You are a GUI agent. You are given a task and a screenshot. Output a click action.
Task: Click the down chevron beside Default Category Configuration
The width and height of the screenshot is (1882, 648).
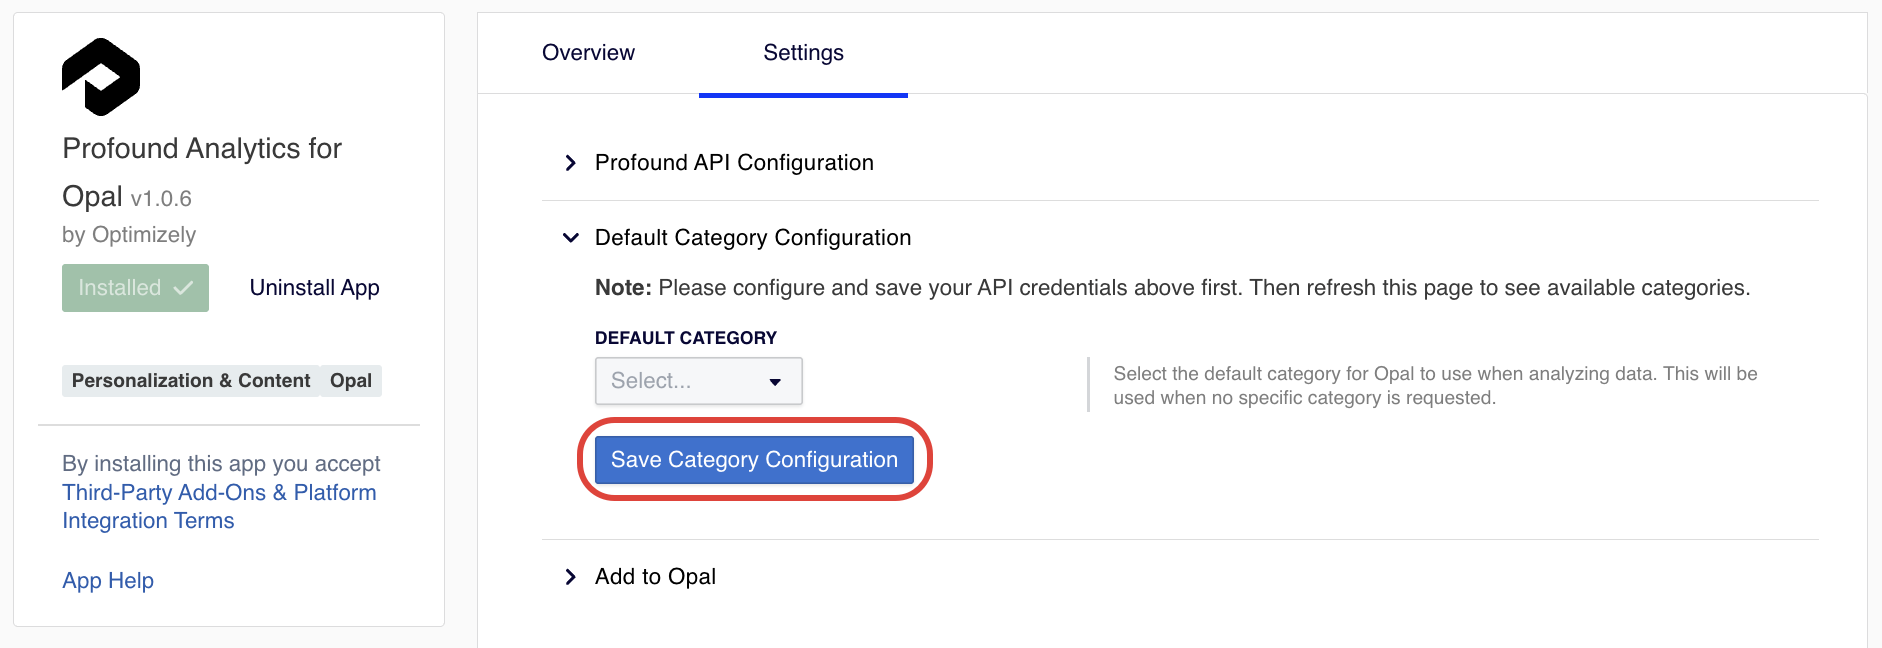click(571, 238)
